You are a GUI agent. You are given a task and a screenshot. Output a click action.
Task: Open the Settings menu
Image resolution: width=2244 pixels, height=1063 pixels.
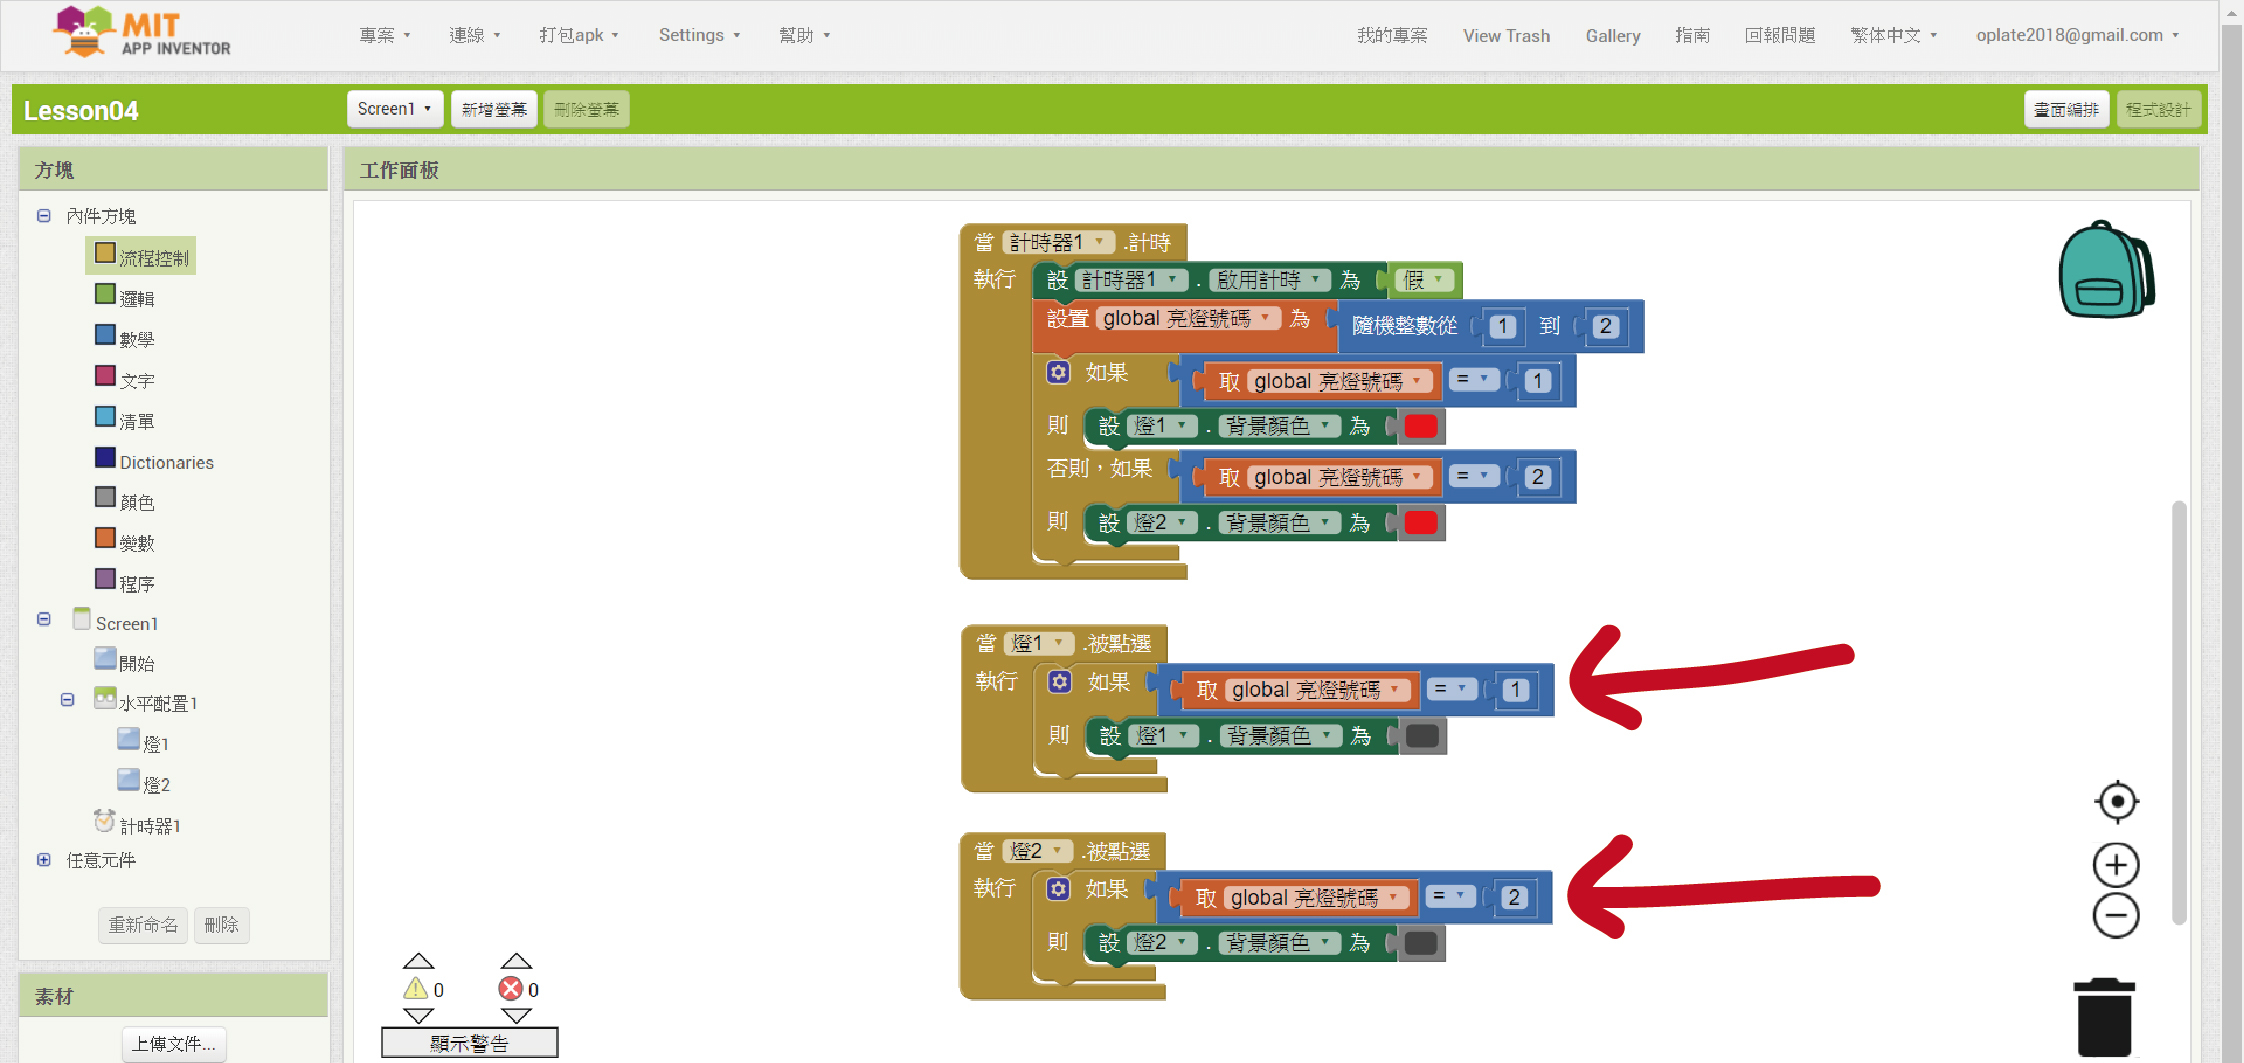click(700, 35)
